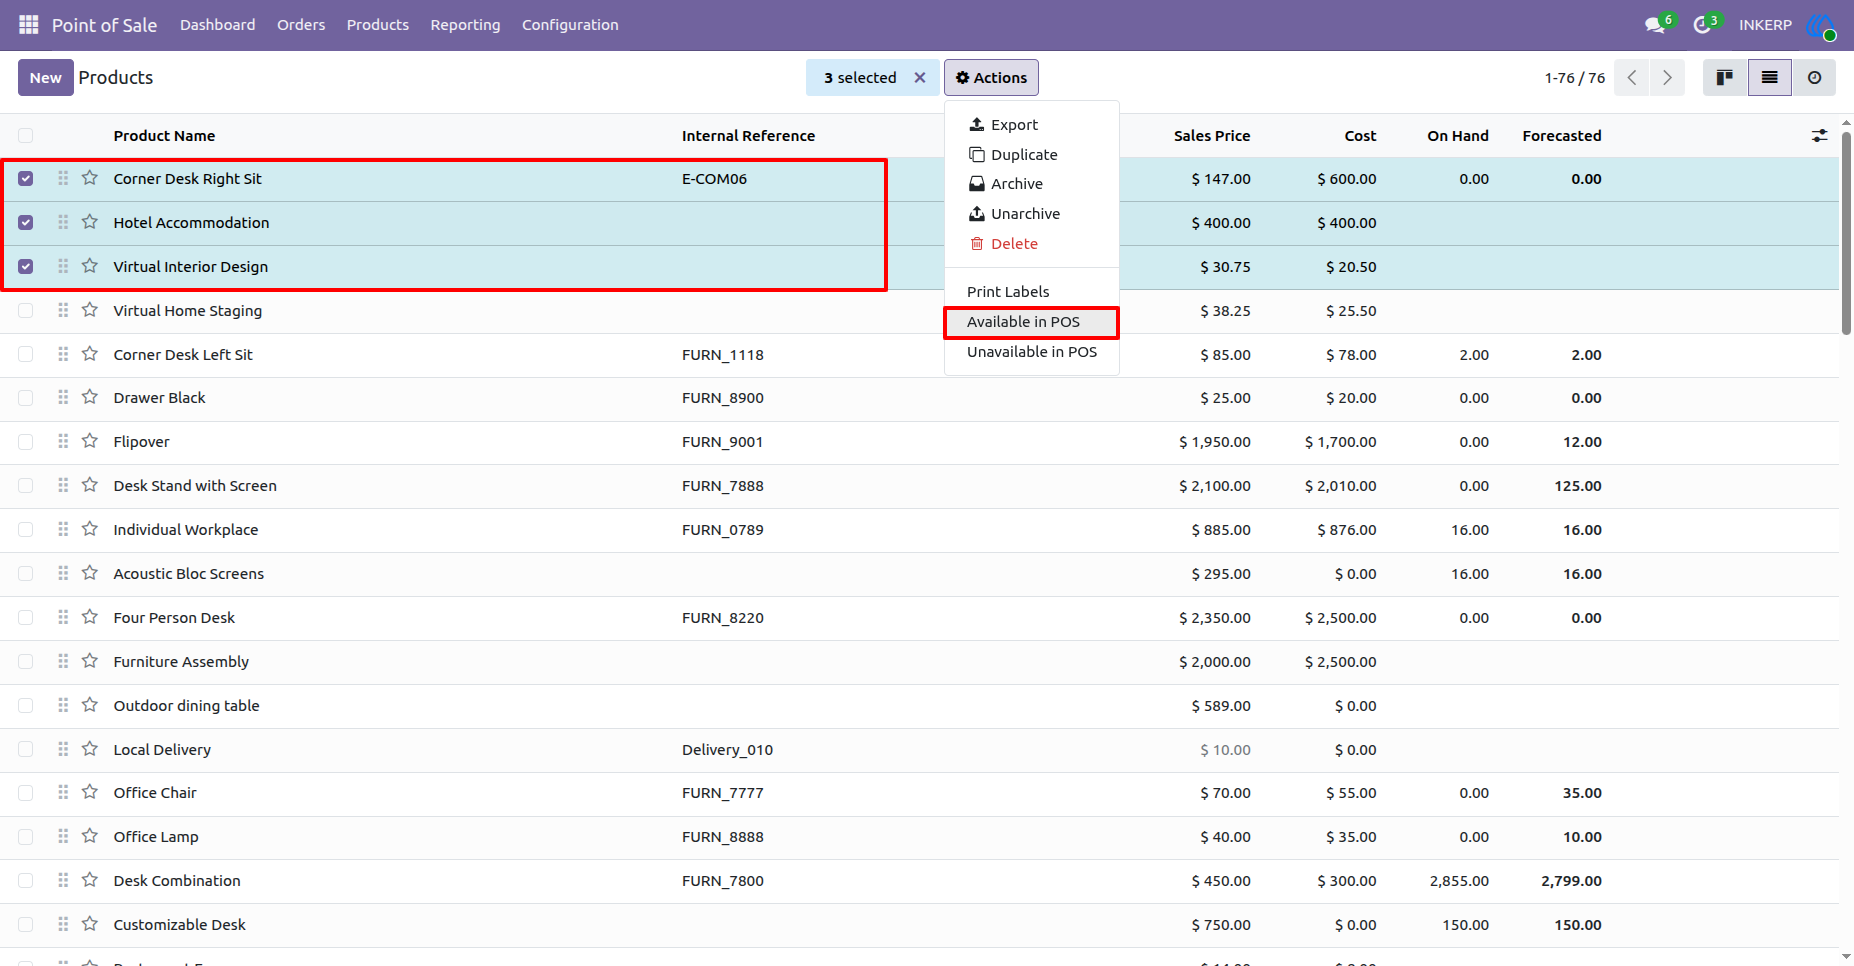
Task: Sort by Sales Price column header
Action: point(1212,136)
